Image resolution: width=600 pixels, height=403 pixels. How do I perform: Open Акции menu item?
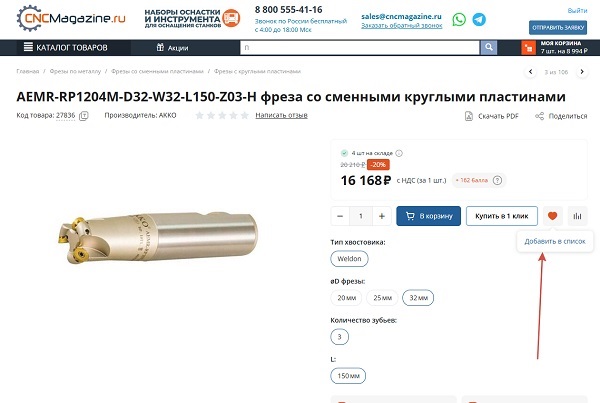click(x=172, y=48)
